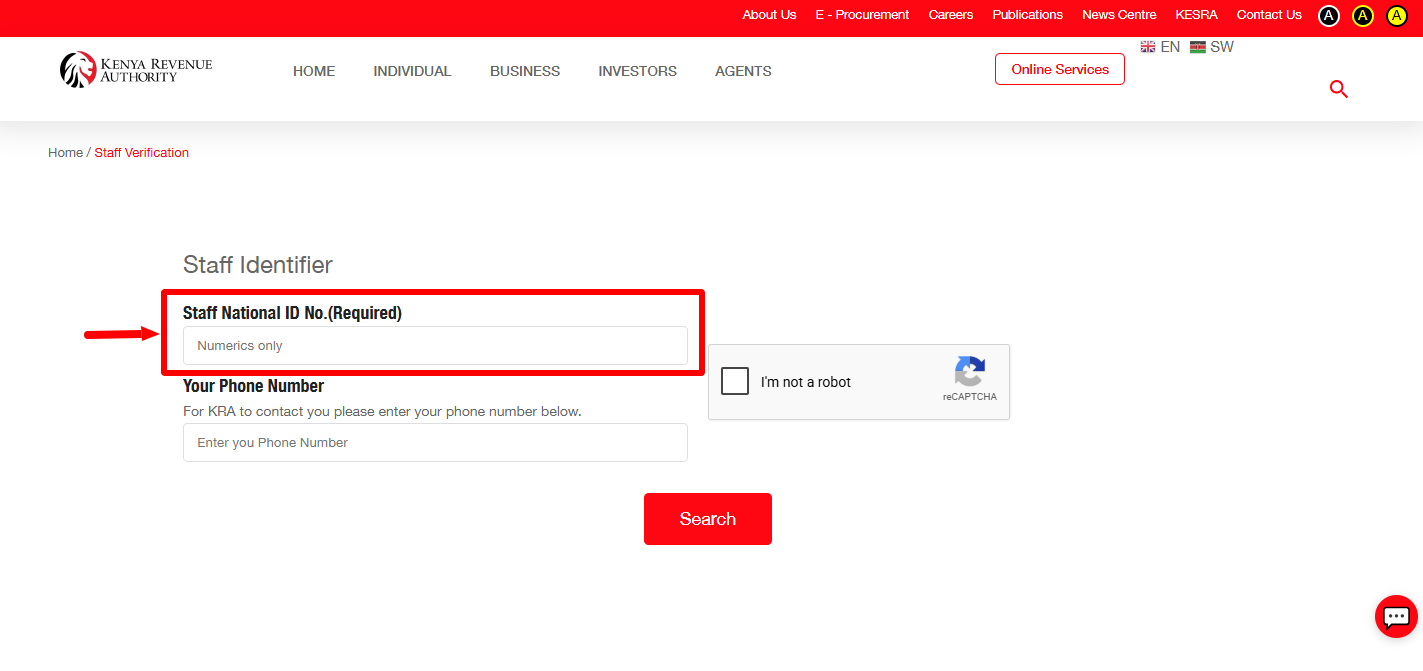Focus the Staff National ID input
Viewport: 1423px width, 671px height.
(435, 345)
